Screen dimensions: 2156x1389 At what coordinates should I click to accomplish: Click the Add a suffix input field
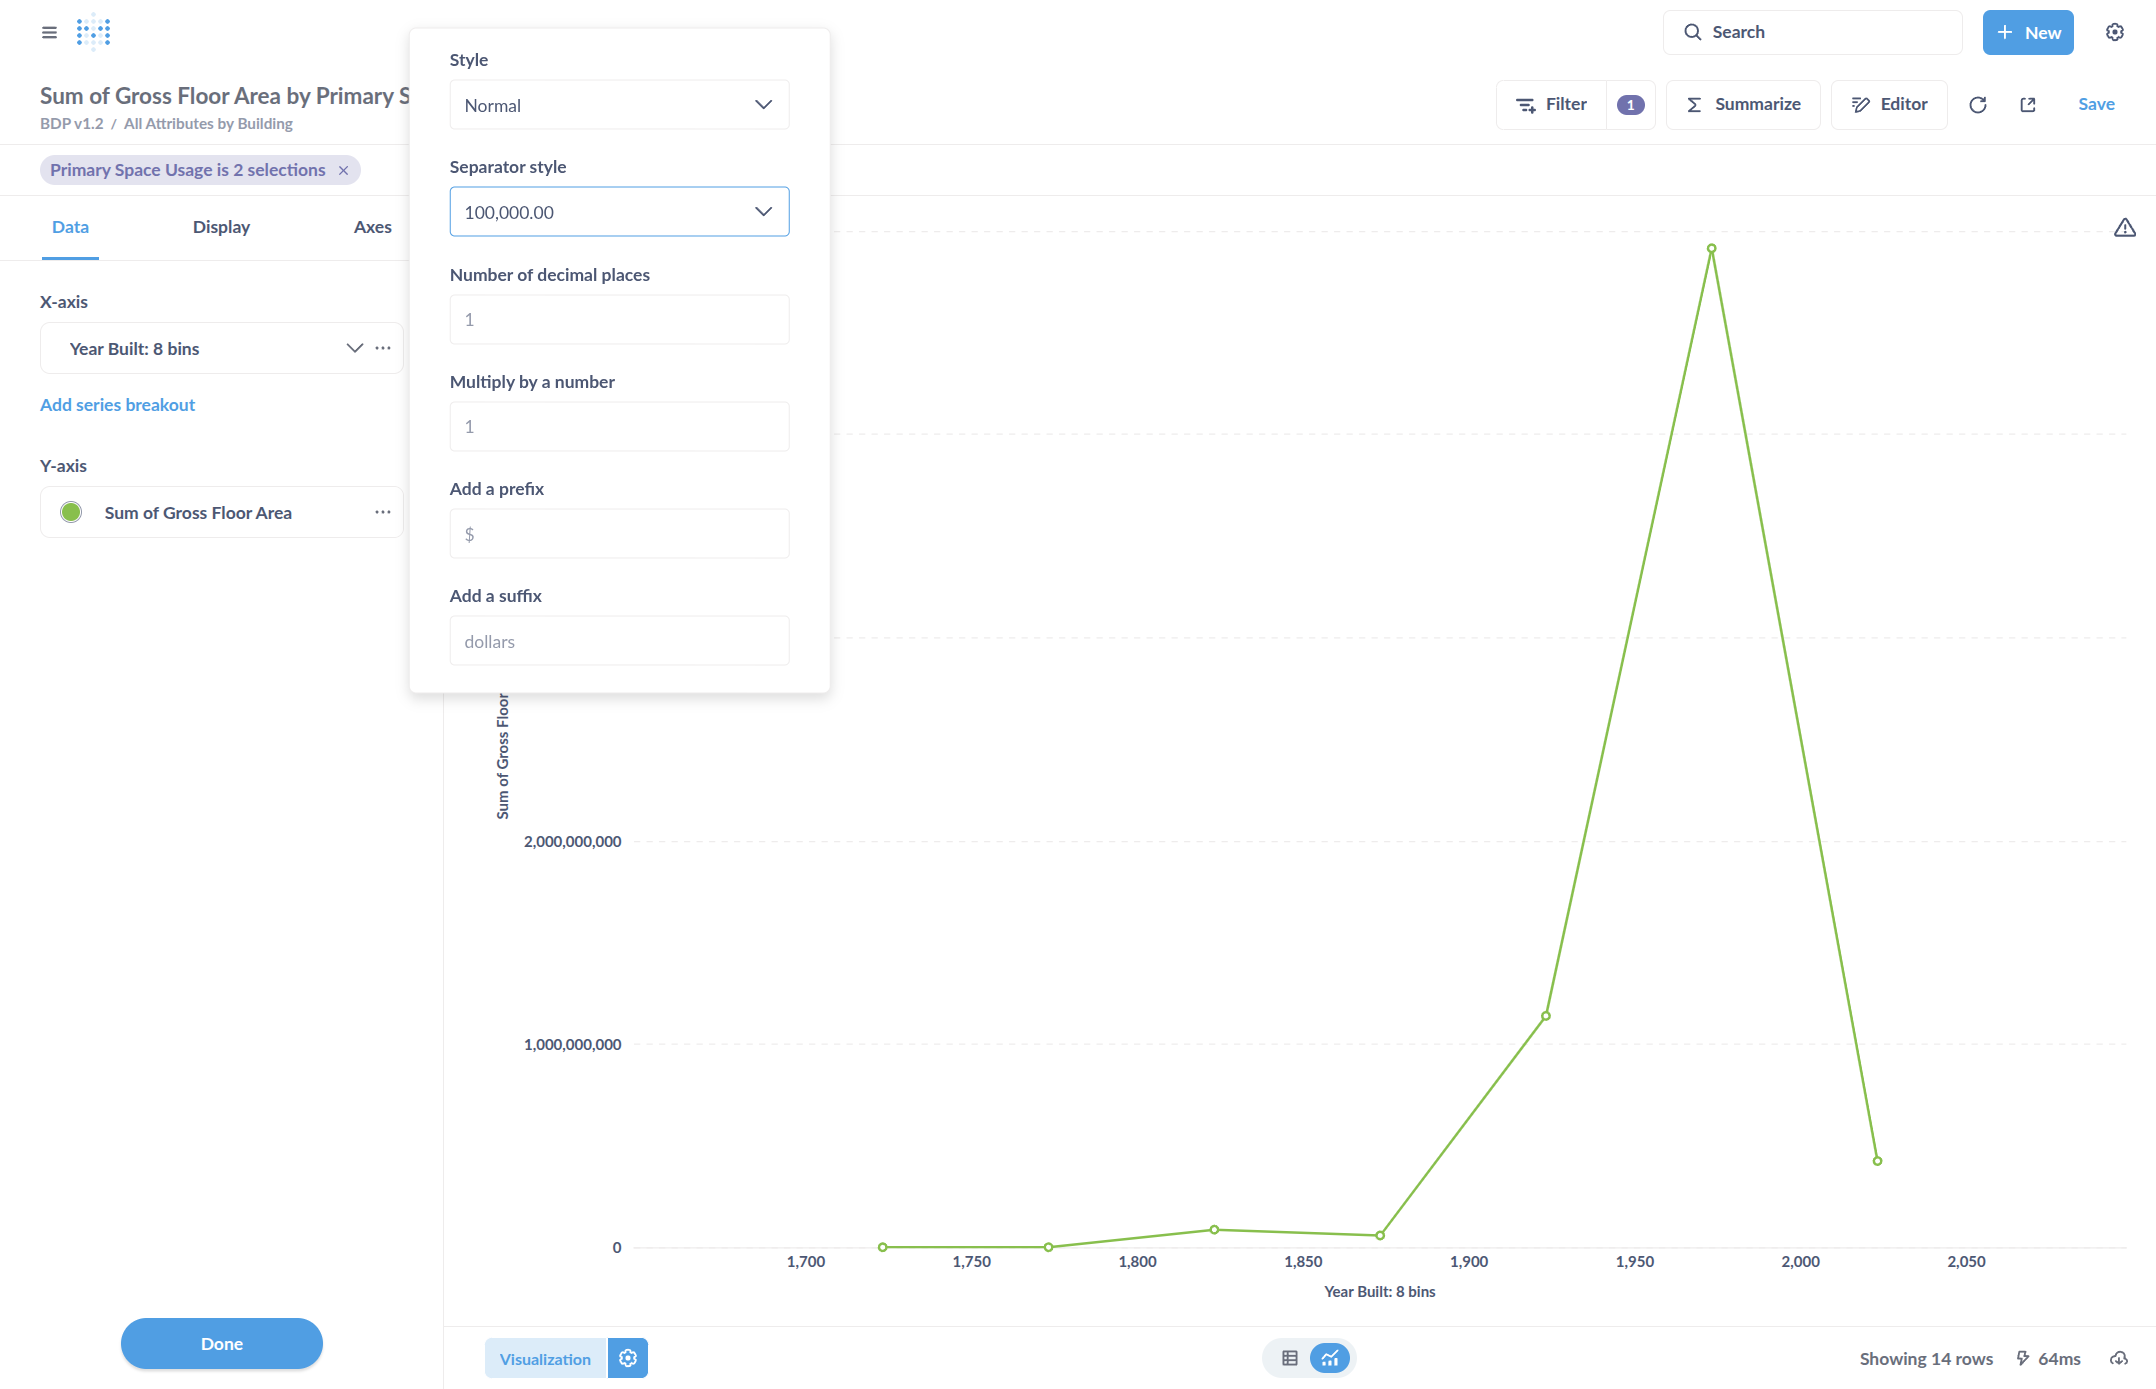click(619, 641)
